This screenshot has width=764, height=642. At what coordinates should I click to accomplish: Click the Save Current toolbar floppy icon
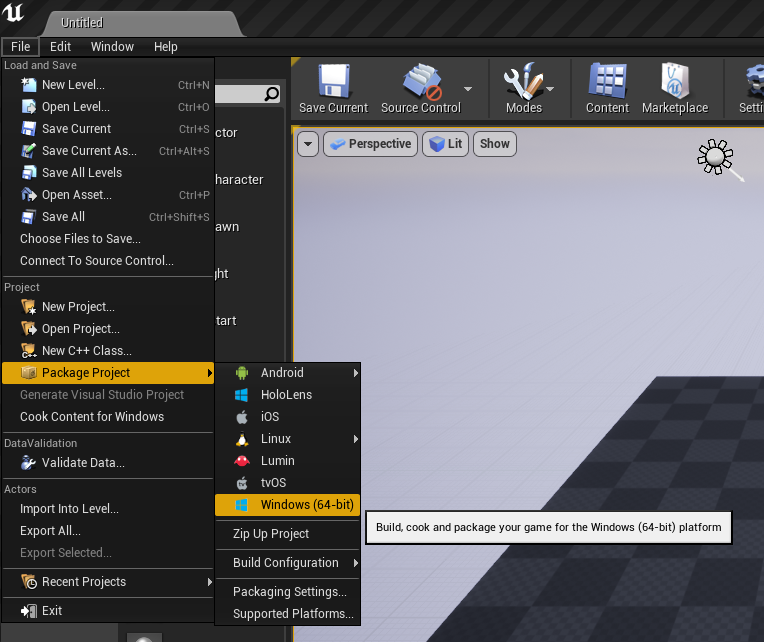(334, 81)
